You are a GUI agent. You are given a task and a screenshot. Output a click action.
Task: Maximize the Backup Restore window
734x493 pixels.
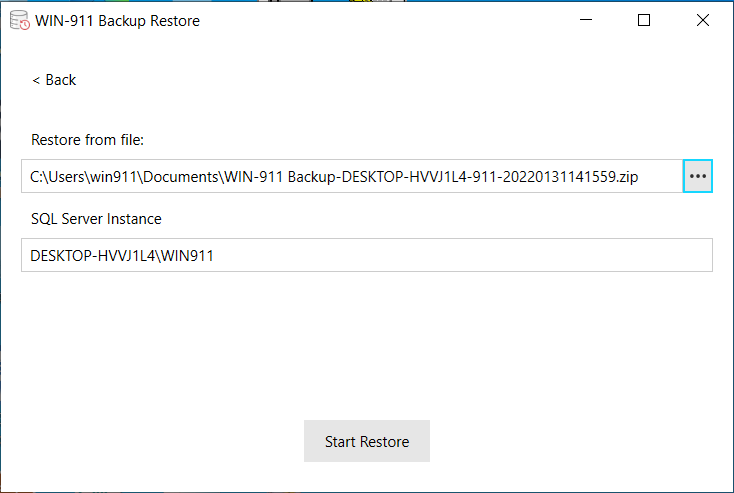click(x=644, y=20)
